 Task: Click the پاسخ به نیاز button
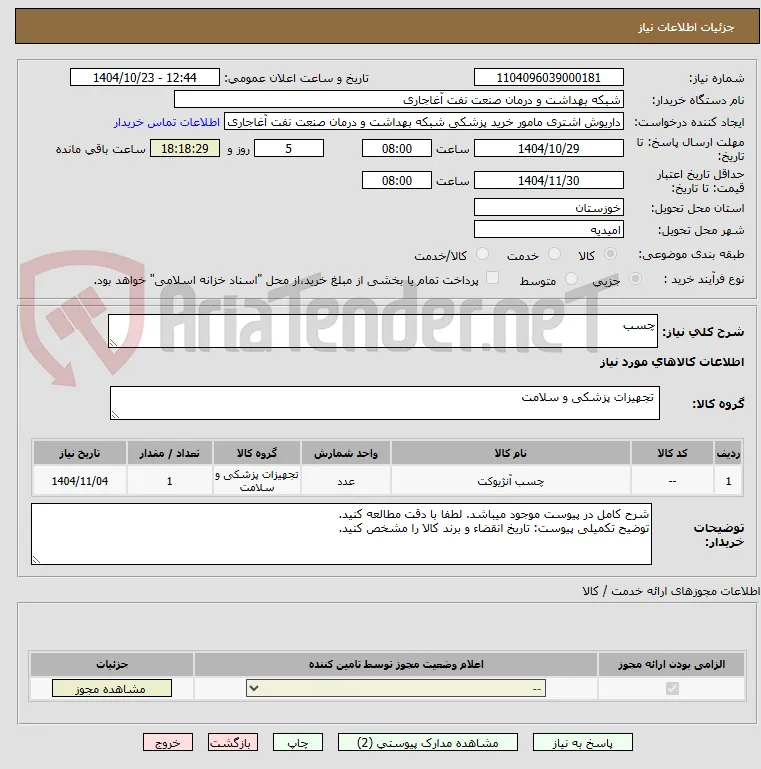click(583, 743)
